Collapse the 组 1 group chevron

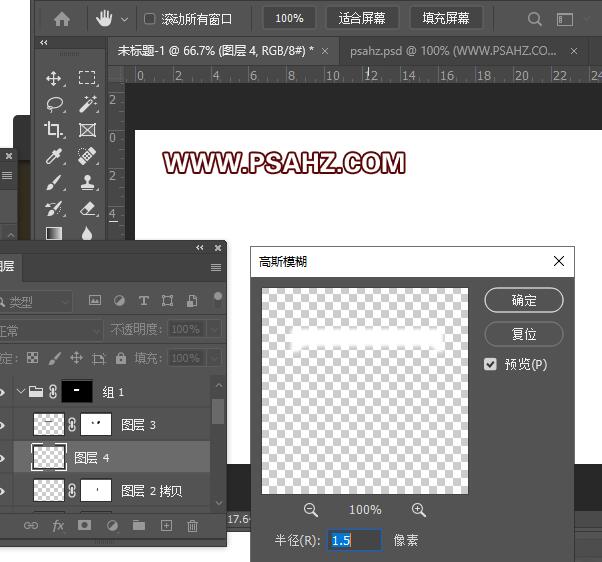(20, 392)
